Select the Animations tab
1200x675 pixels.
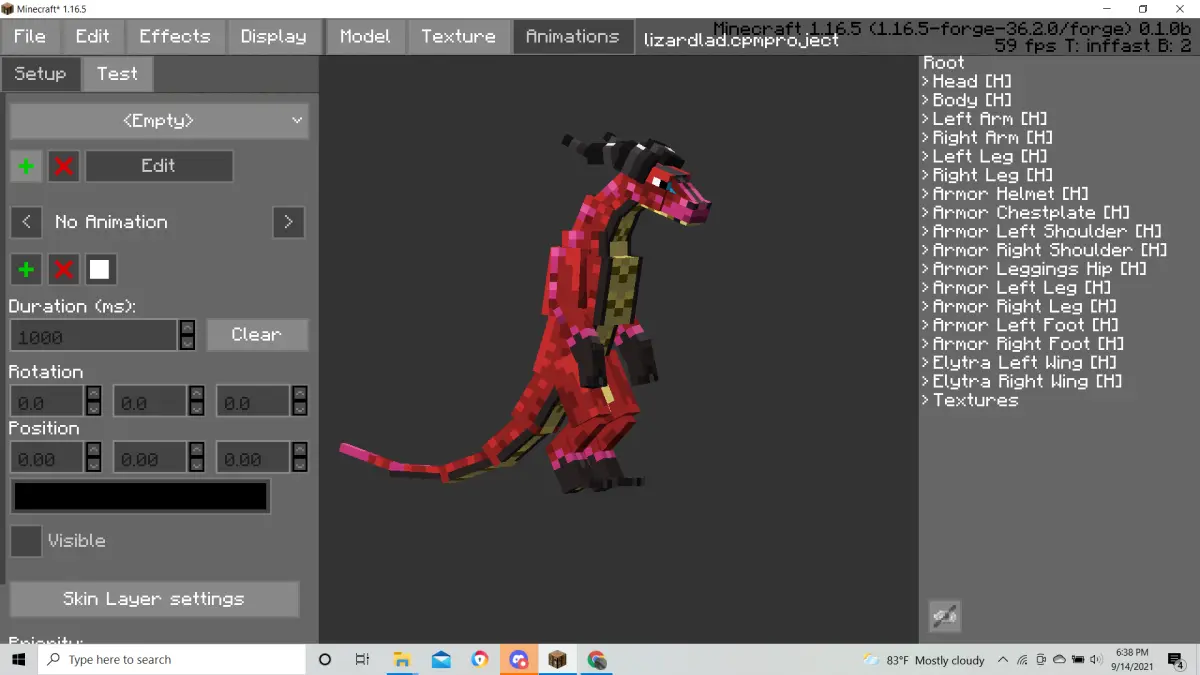(x=573, y=36)
